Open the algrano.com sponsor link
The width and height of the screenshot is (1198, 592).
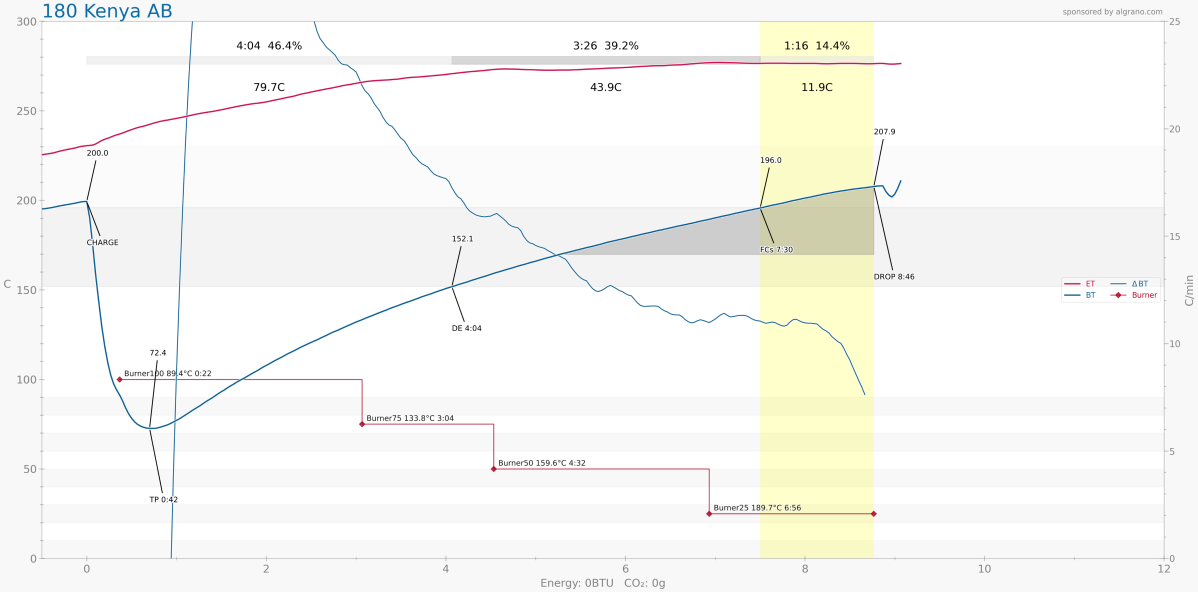(x=1112, y=11)
